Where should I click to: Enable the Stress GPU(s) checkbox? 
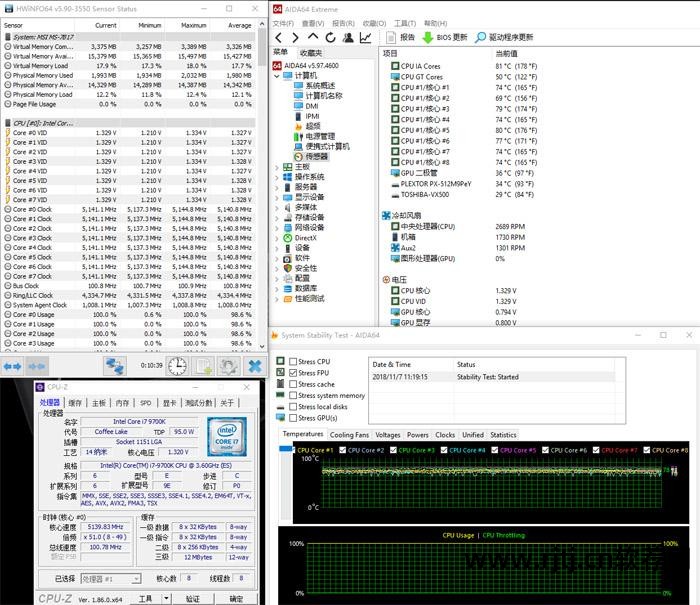tap(293, 418)
